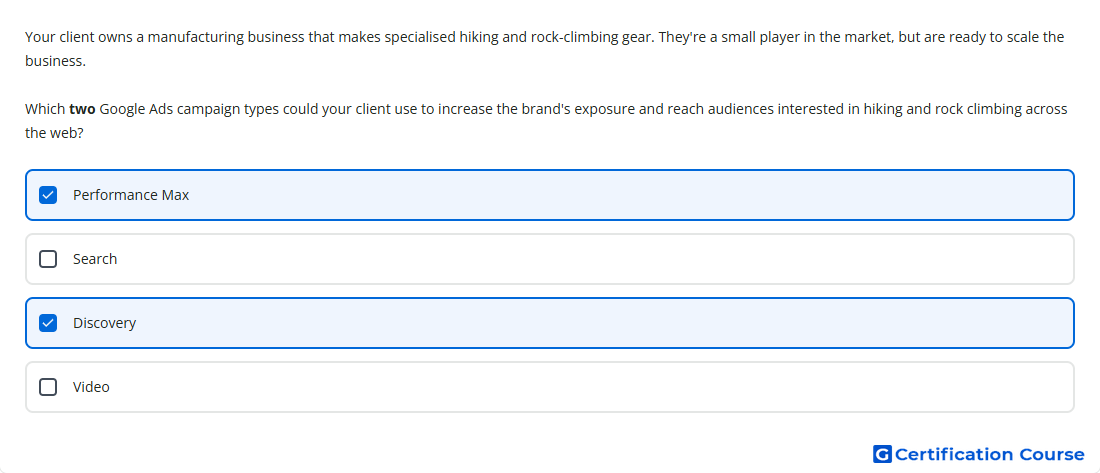Click the 'Which two Google Ads' question

point(546,121)
